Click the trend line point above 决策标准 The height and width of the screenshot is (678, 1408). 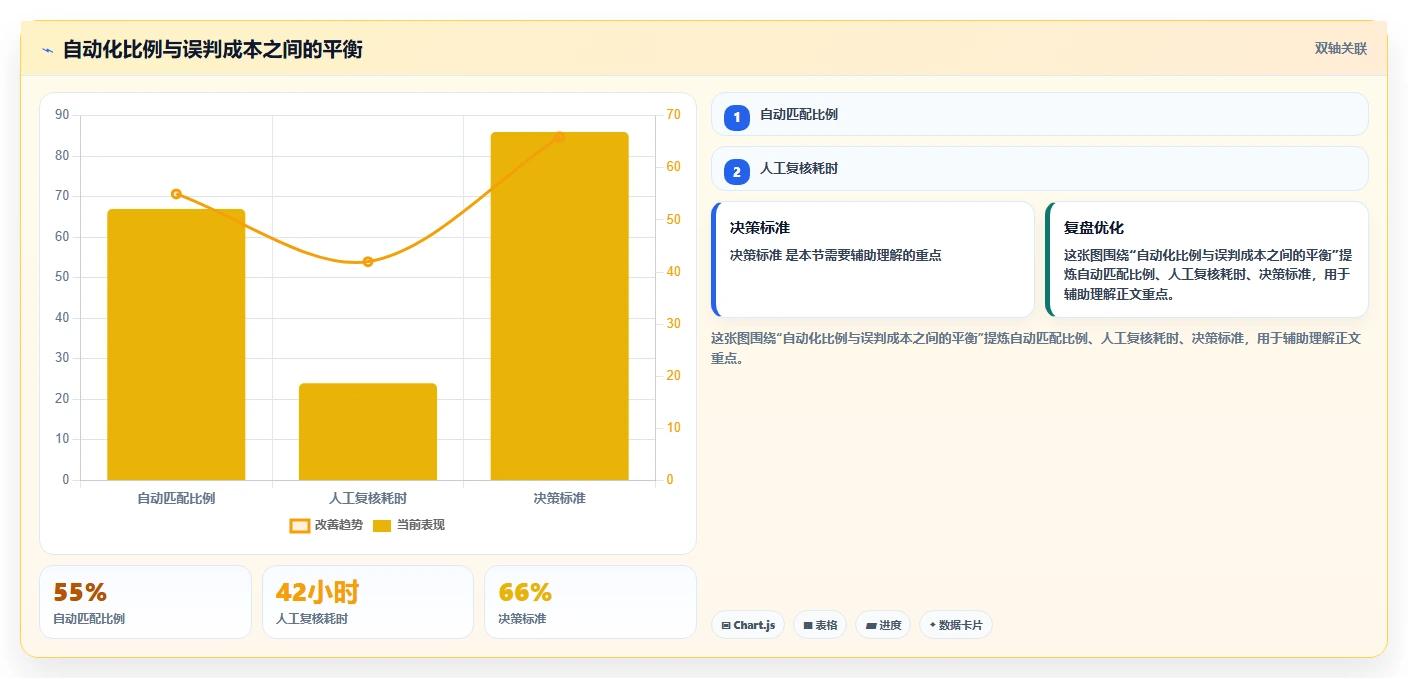559,137
